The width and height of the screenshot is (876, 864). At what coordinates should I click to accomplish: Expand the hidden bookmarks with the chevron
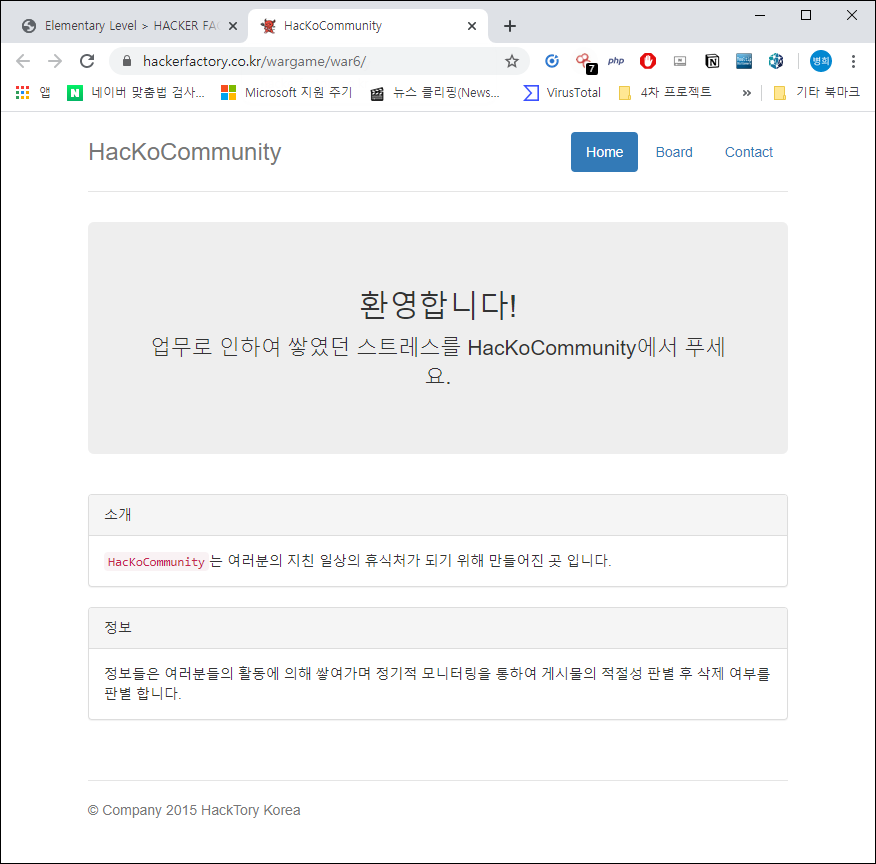pos(746,92)
